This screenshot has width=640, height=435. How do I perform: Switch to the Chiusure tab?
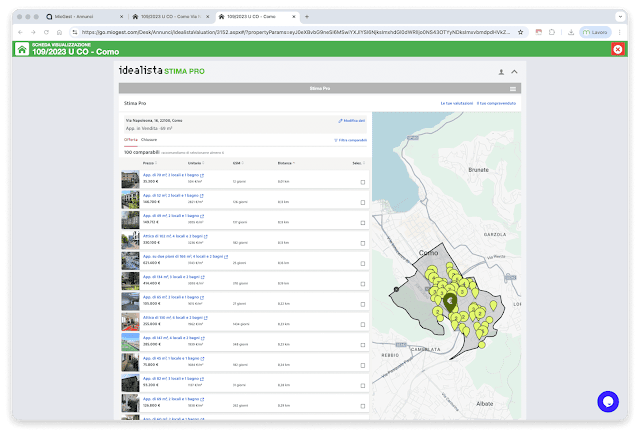(x=149, y=140)
